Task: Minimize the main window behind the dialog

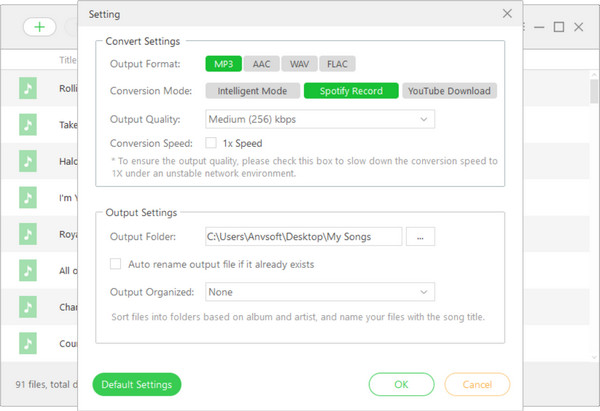Action: (x=539, y=27)
